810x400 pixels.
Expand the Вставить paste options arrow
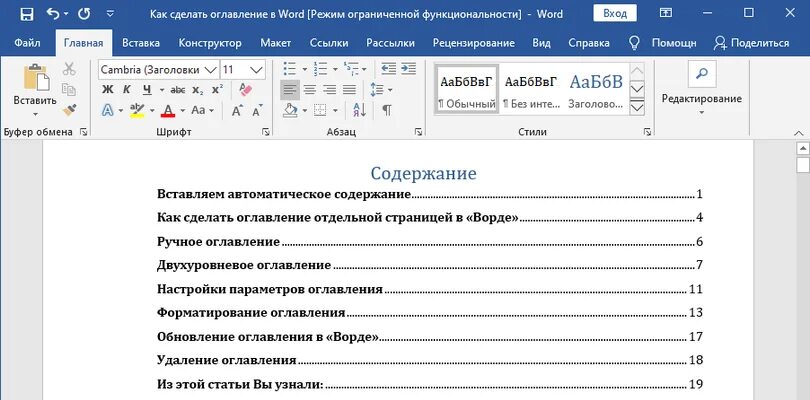tap(35, 114)
